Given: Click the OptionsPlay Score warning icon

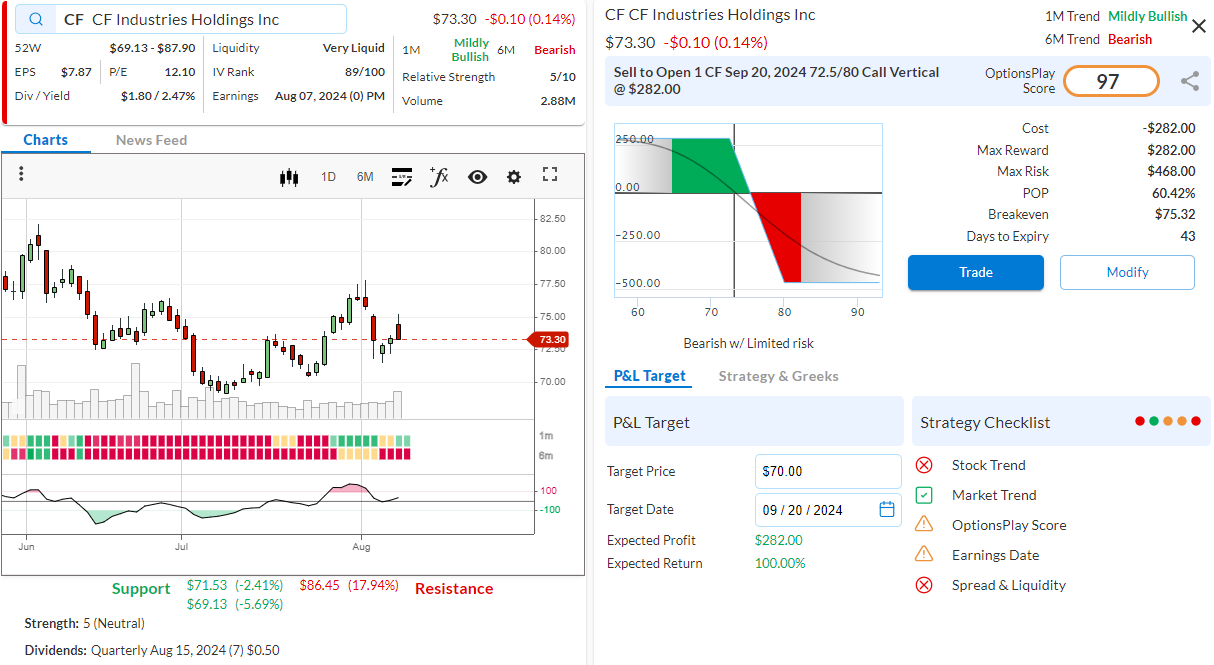Looking at the screenshot, I should pyautogui.click(x=924, y=524).
